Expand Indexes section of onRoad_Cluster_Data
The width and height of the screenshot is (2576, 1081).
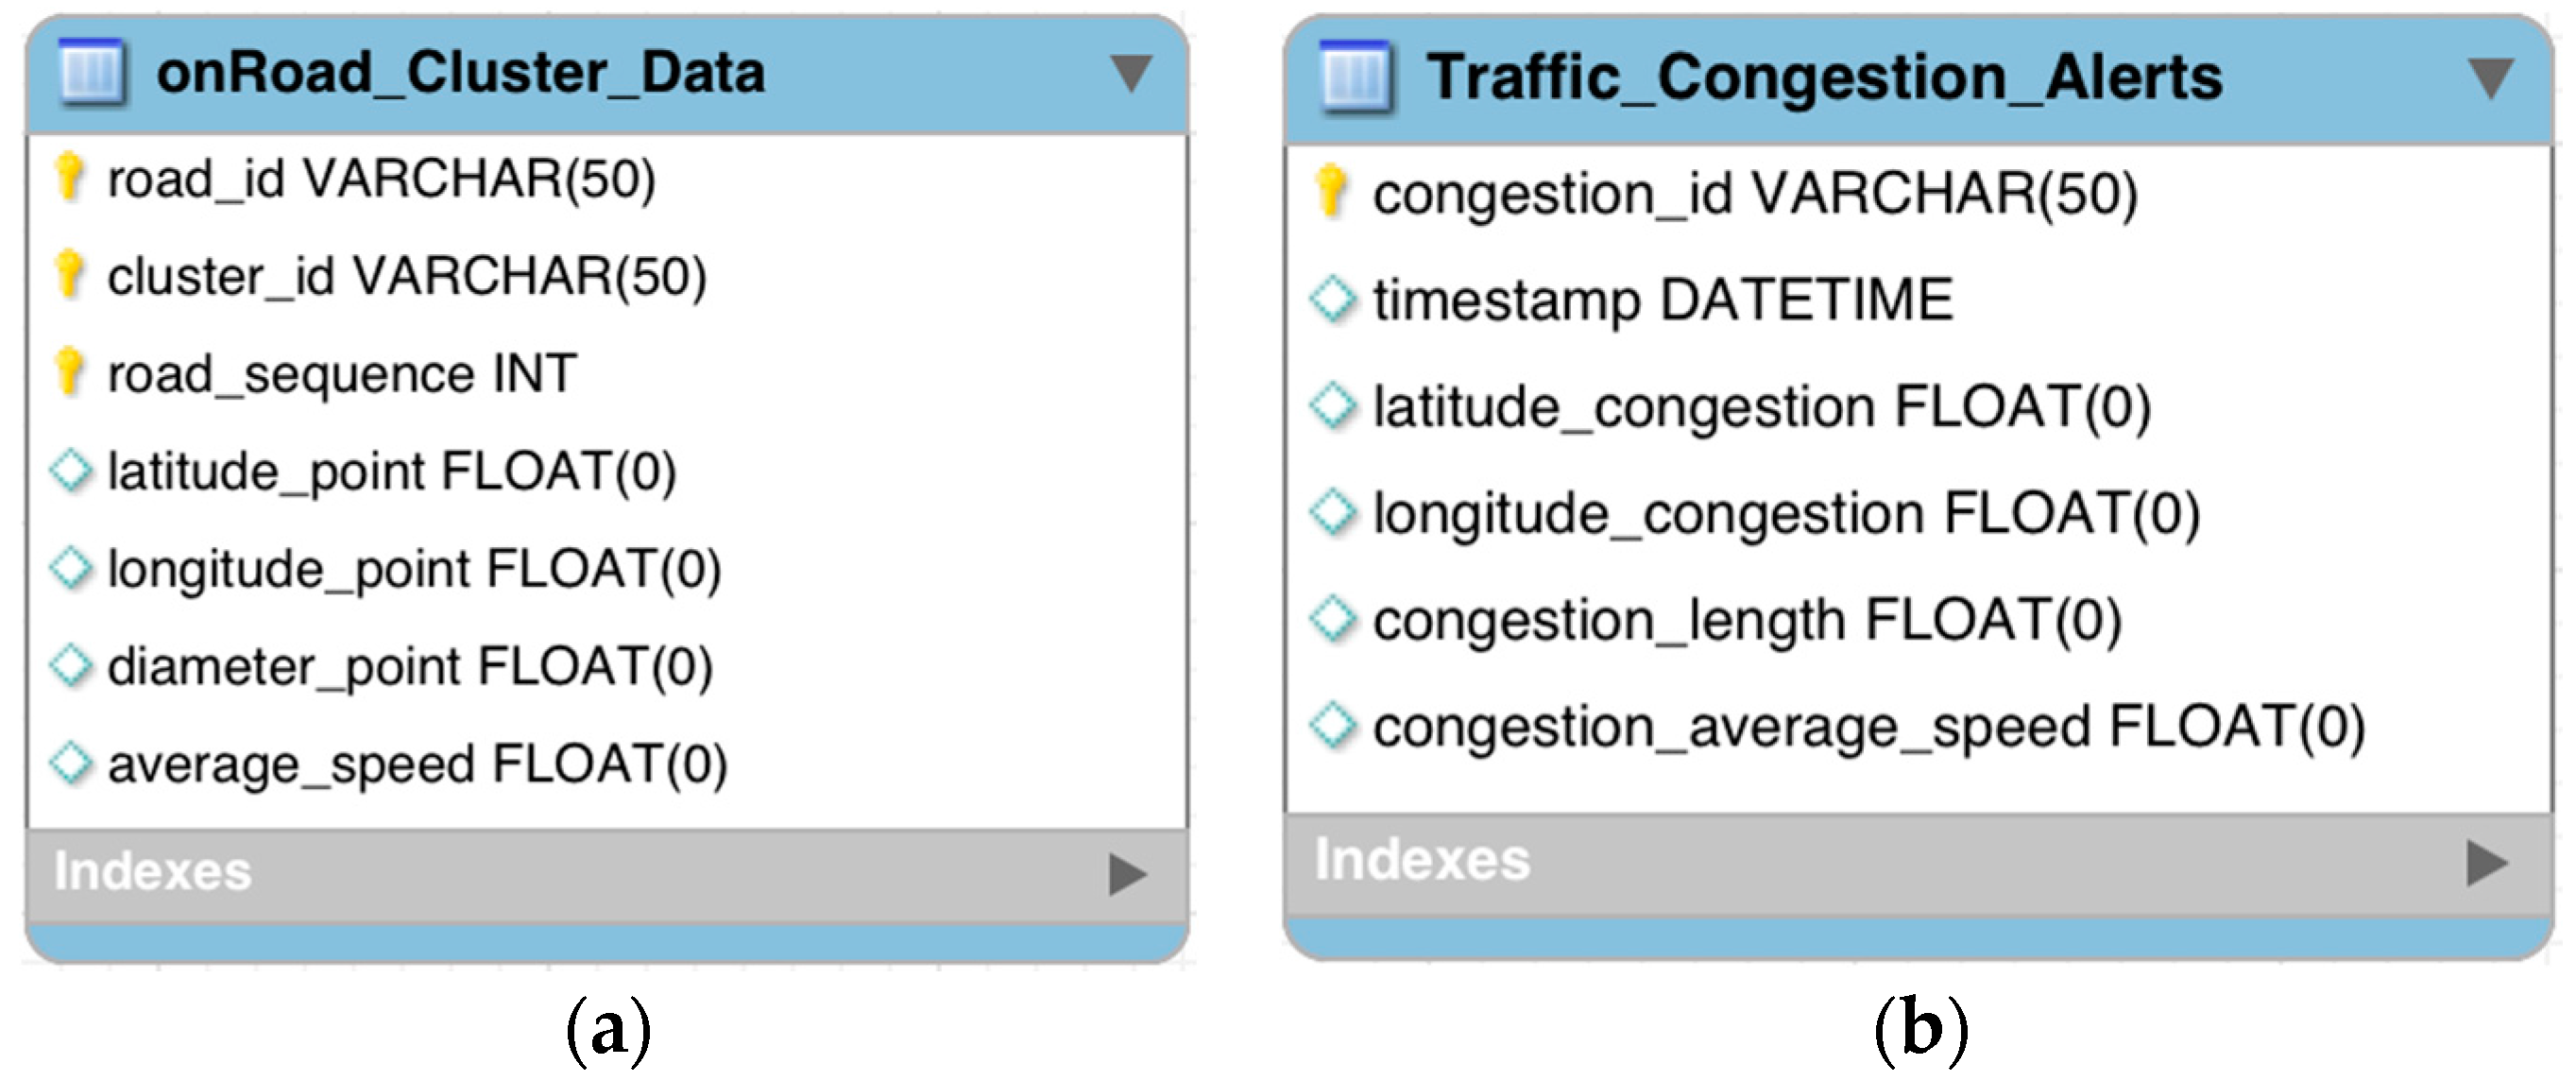pyautogui.click(x=1127, y=874)
